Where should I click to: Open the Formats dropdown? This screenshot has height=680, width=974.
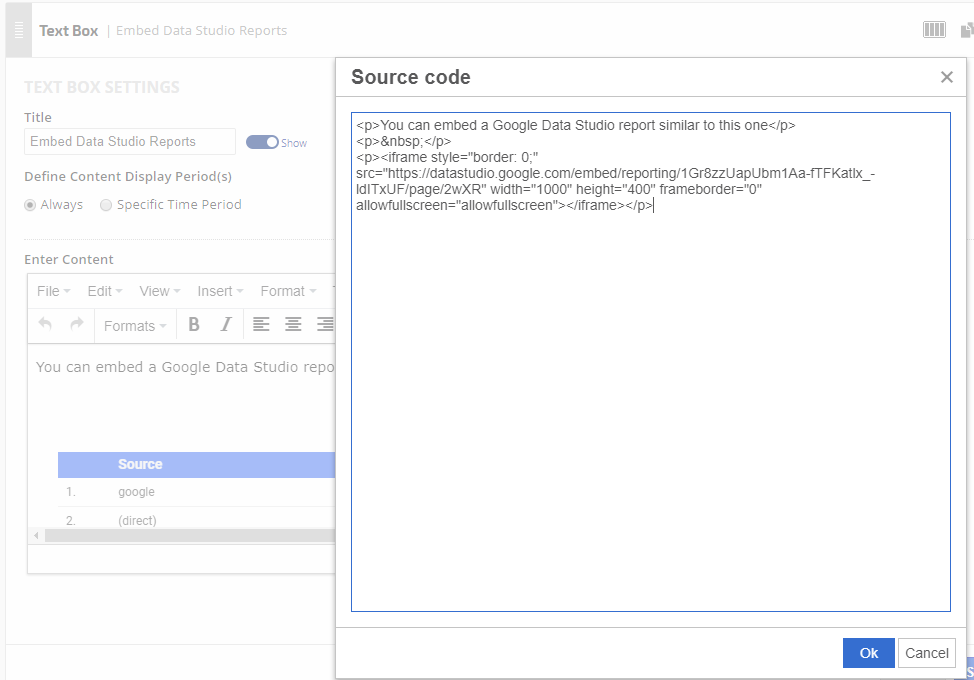(135, 326)
